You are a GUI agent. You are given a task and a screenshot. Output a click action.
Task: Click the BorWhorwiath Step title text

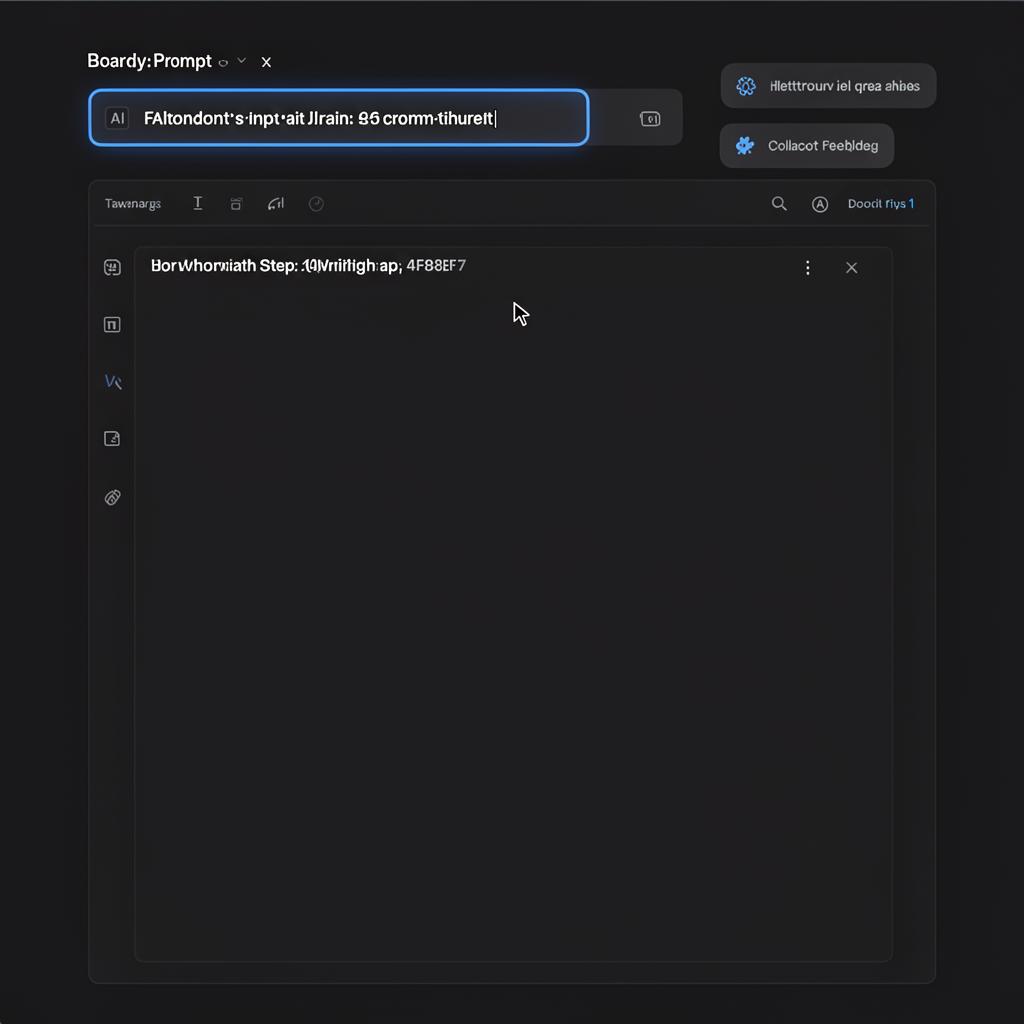pyautogui.click(x=276, y=266)
